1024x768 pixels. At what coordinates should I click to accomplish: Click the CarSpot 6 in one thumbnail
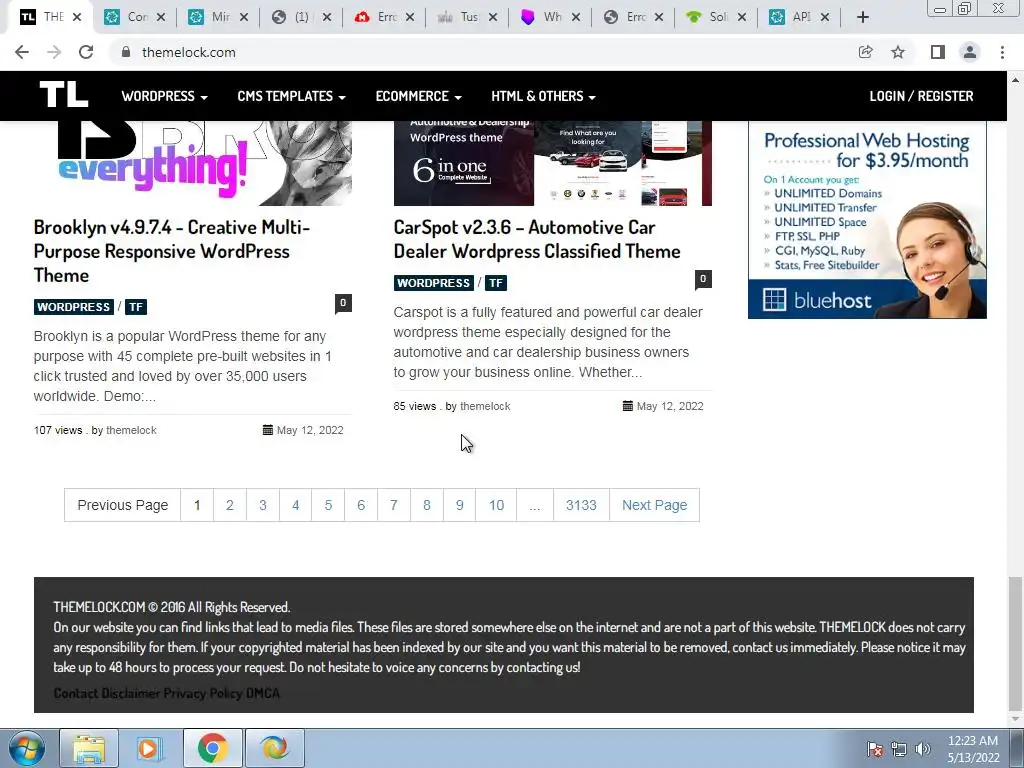(x=552, y=163)
